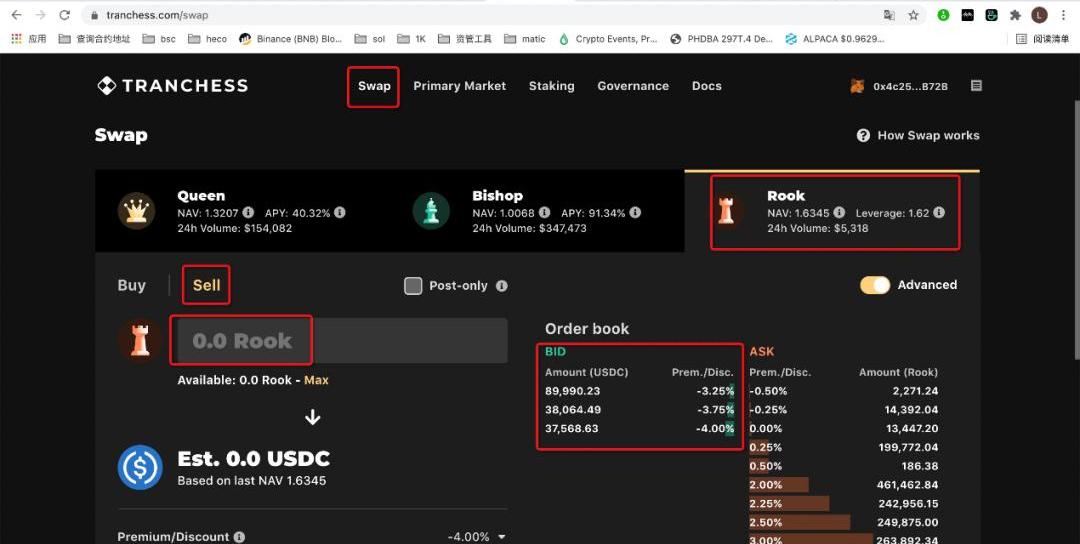This screenshot has width=1080, height=544.
Task: Focus the 0.0 Rook amount field
Action: tap(342, 340)
